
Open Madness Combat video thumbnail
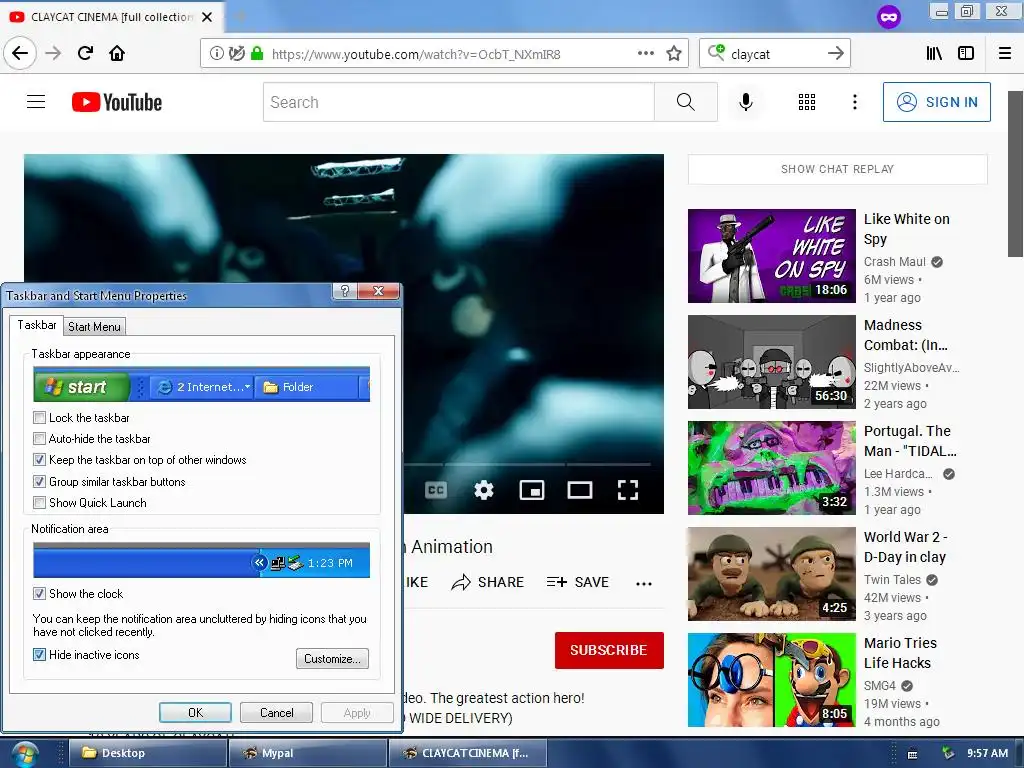(771, 362)
